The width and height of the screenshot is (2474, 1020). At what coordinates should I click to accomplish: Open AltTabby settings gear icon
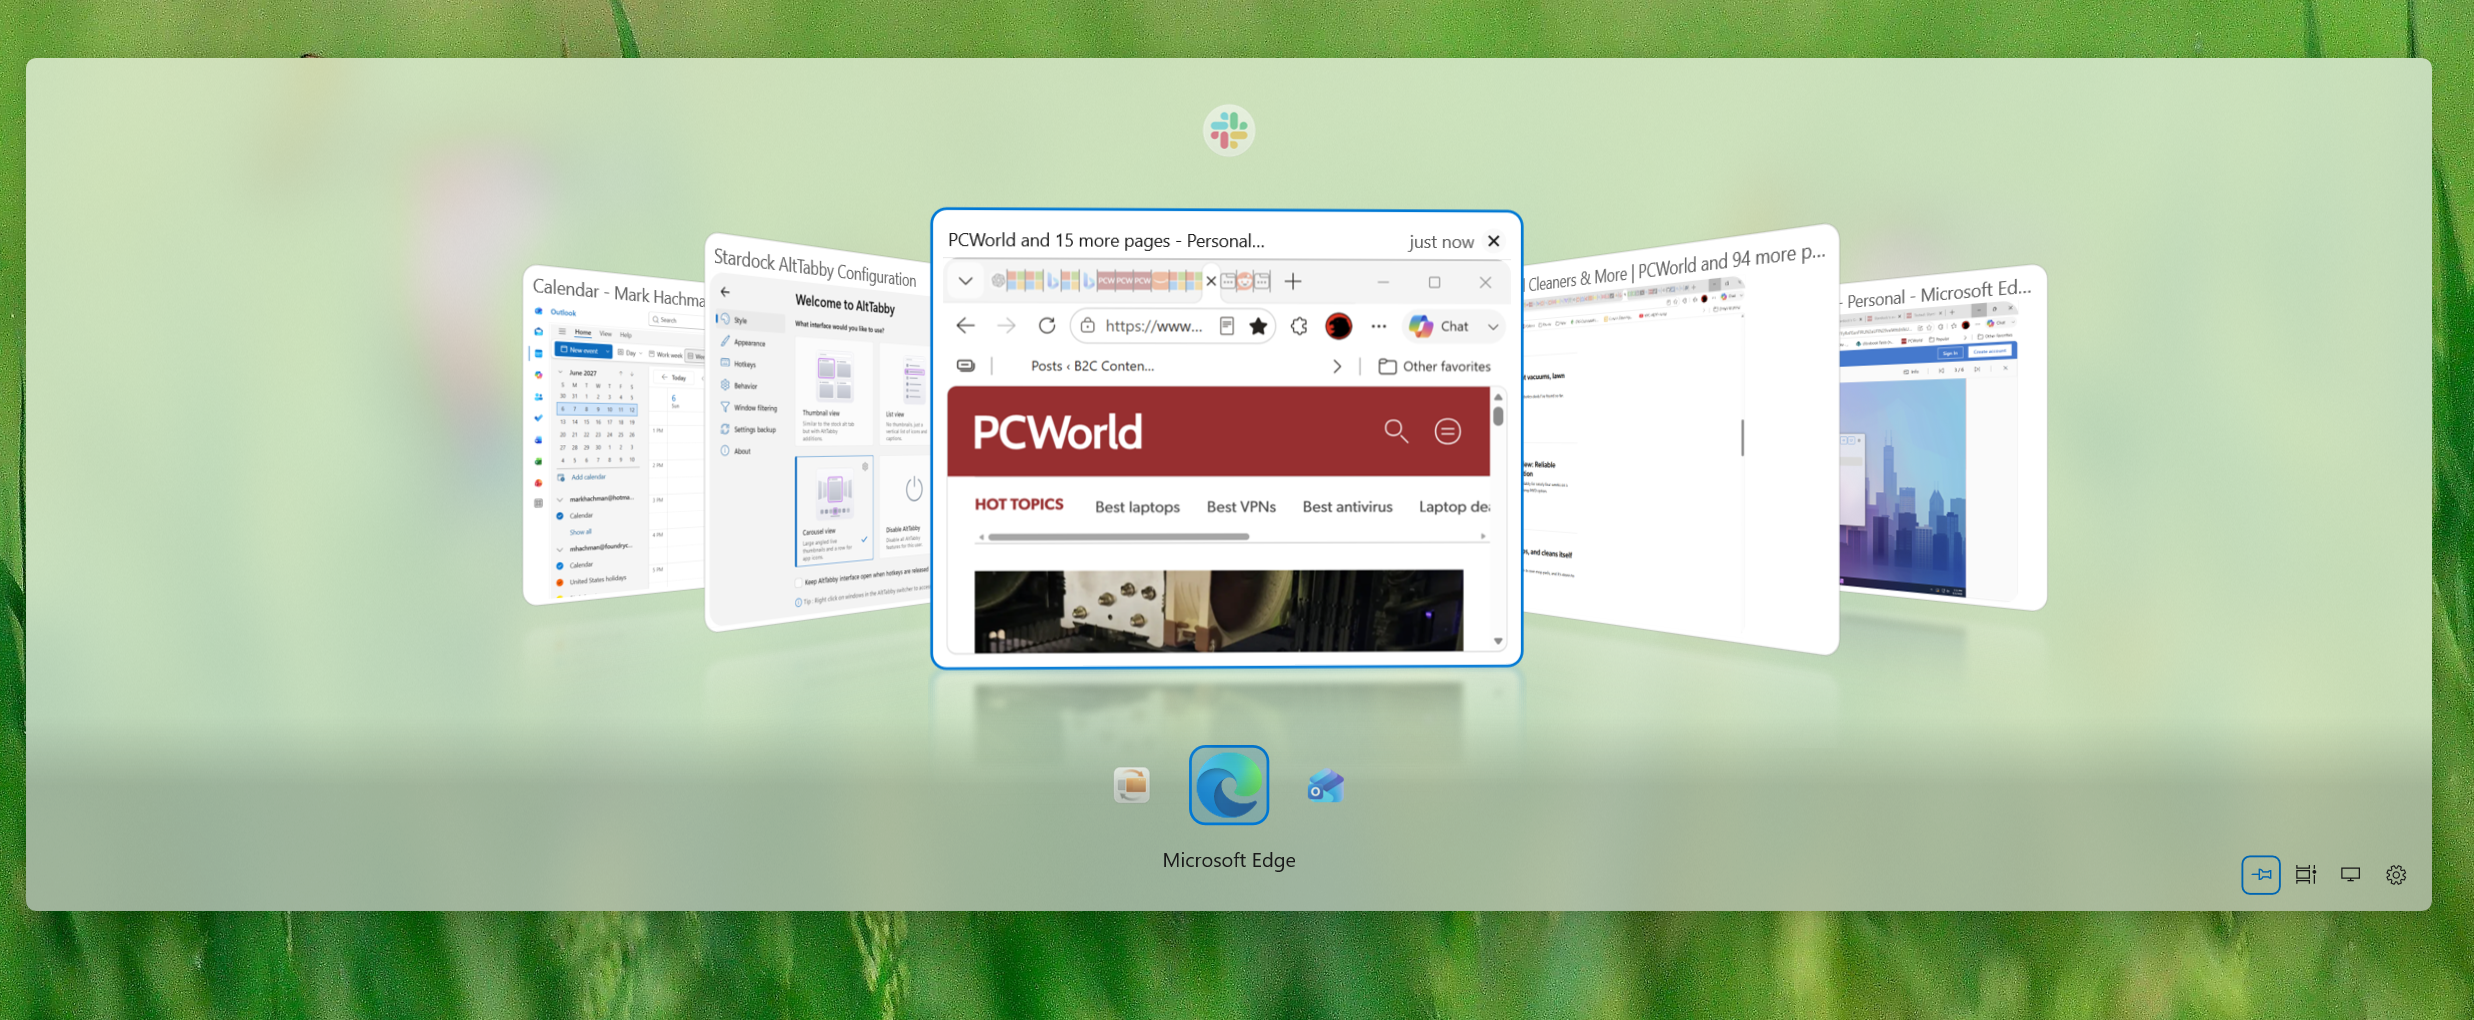(x=2396, y=875)
